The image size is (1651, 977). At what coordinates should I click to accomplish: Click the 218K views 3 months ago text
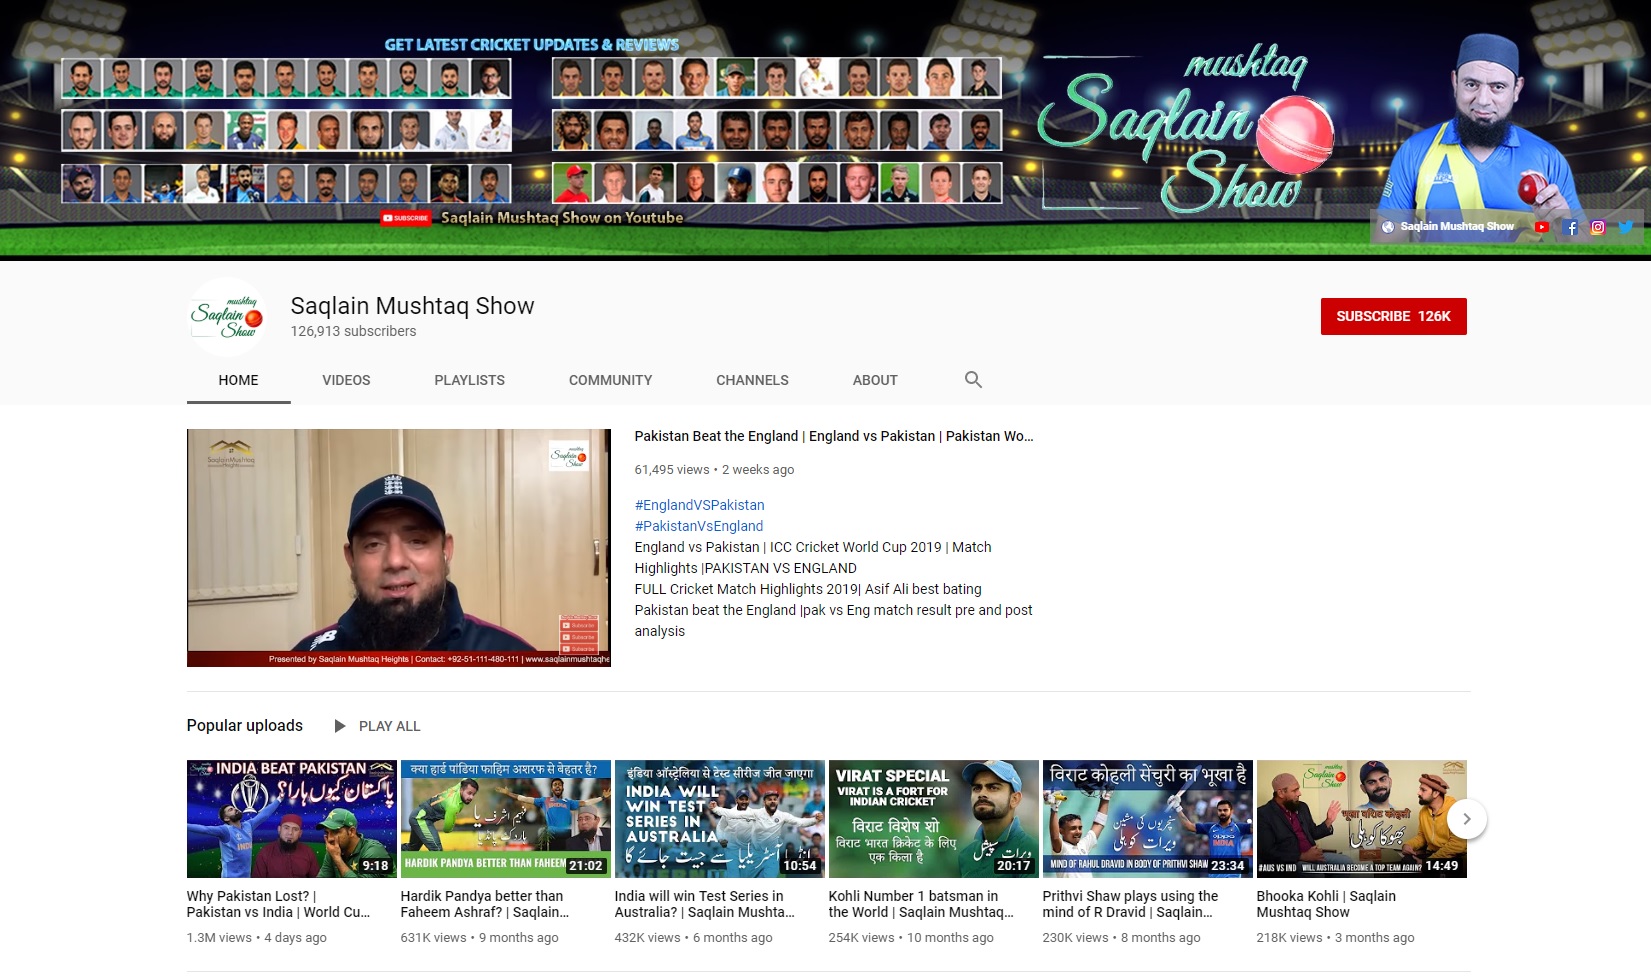(1335, 938)
